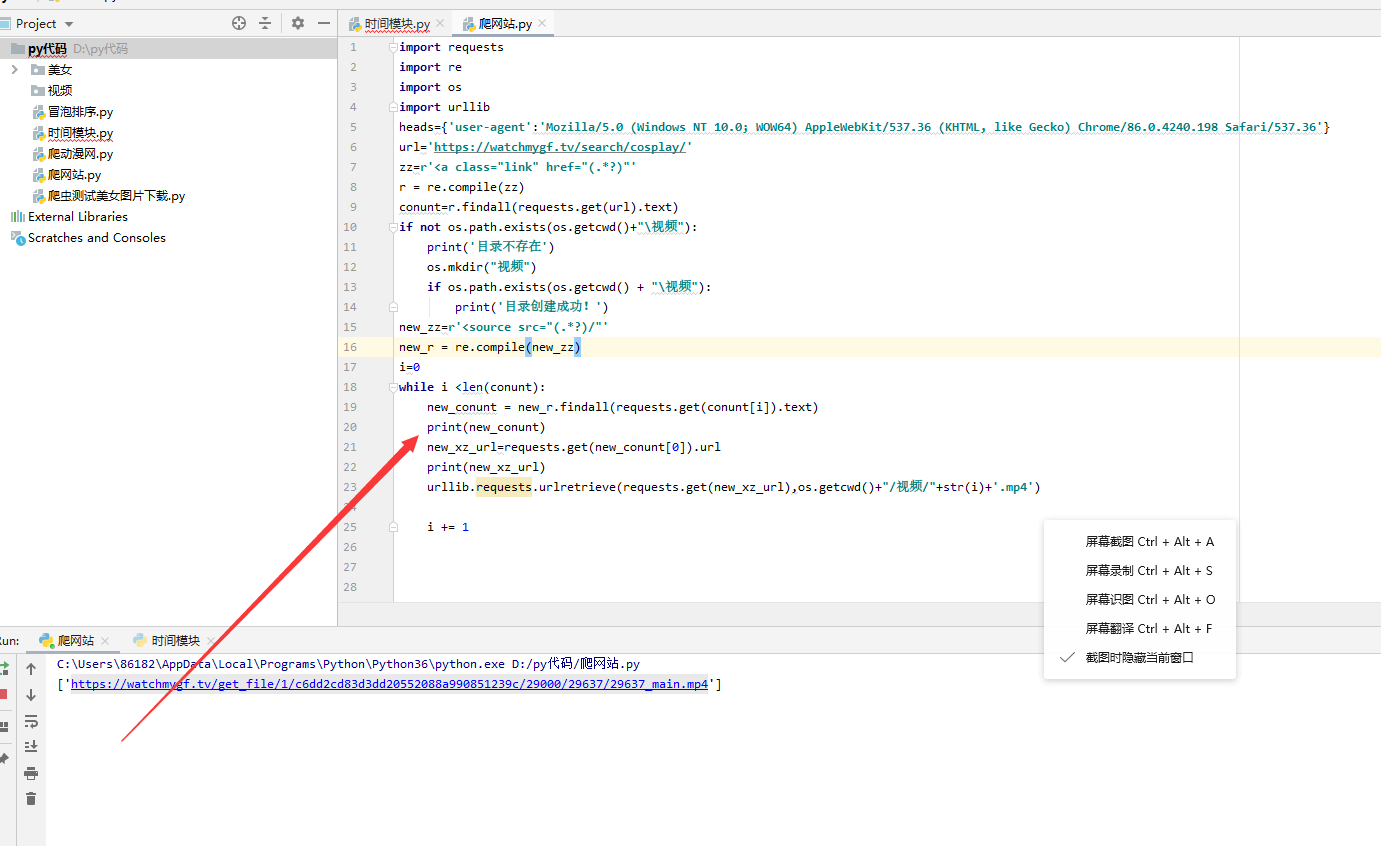
Task: Click the print icon in Run console
Action: click(x=31, y=773)
